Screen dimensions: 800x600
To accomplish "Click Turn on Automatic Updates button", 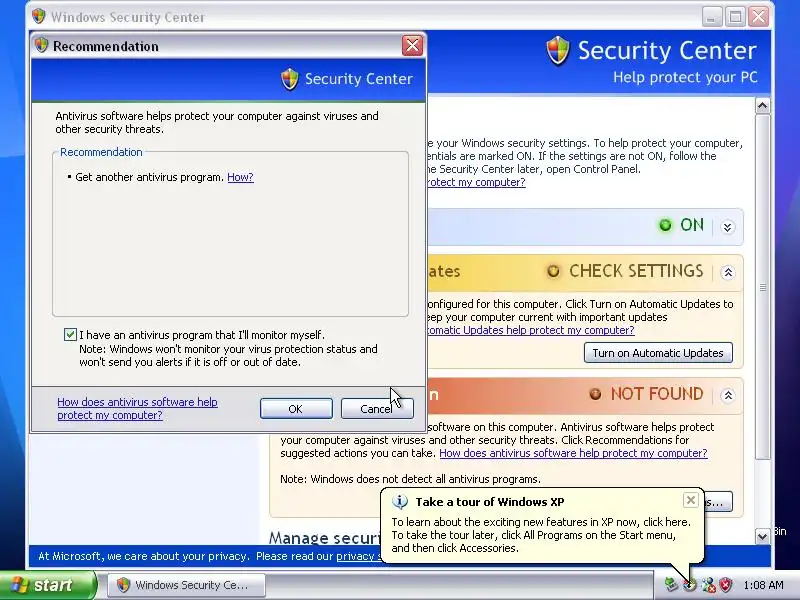I will coord(658,353).
